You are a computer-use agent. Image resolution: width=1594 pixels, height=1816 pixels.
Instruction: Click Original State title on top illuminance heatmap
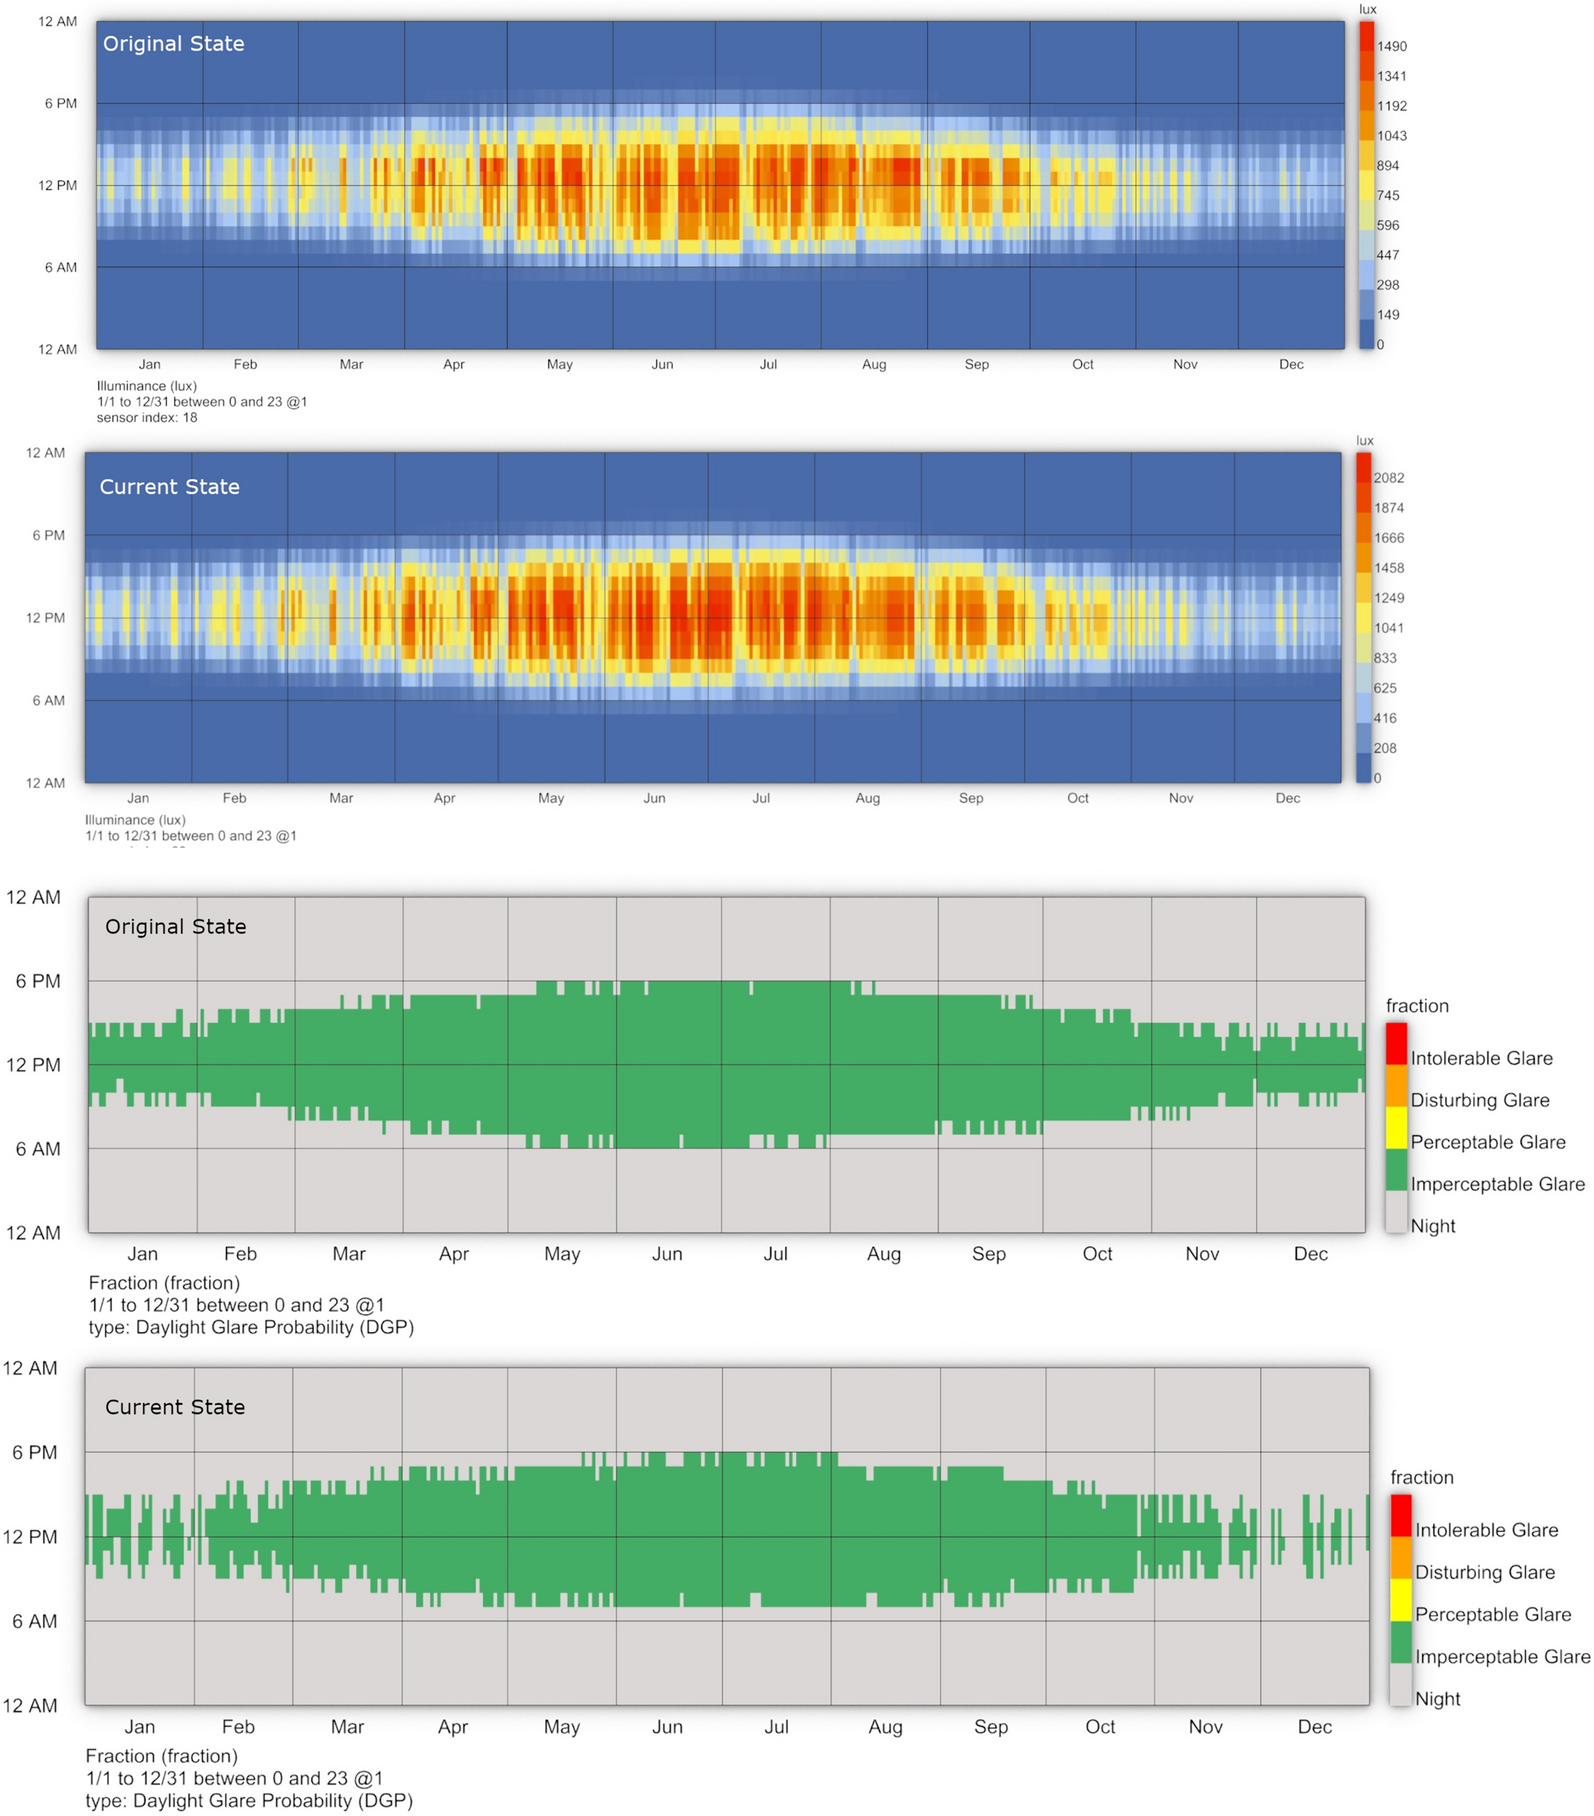(x=173, y=44)
